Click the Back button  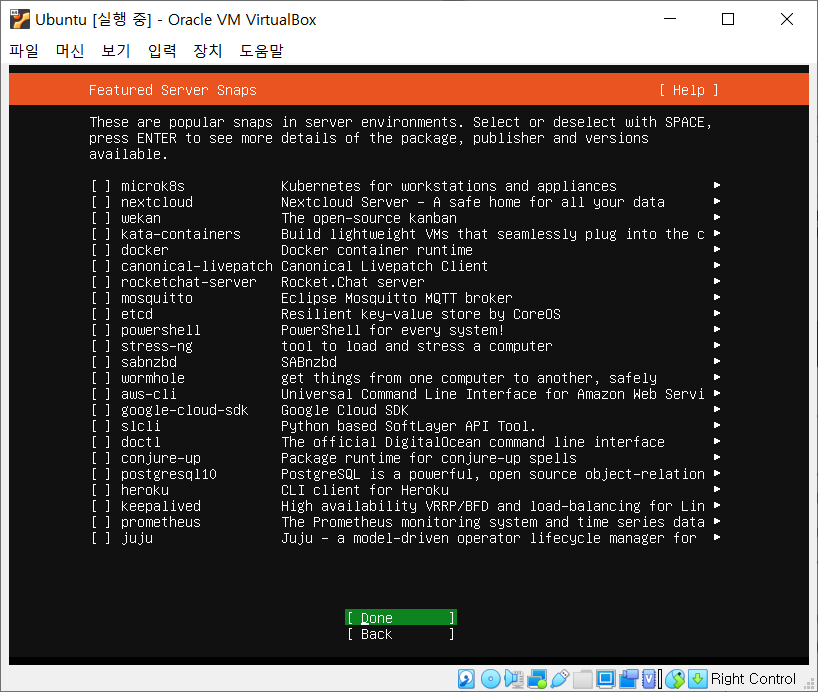pos(401,634)
